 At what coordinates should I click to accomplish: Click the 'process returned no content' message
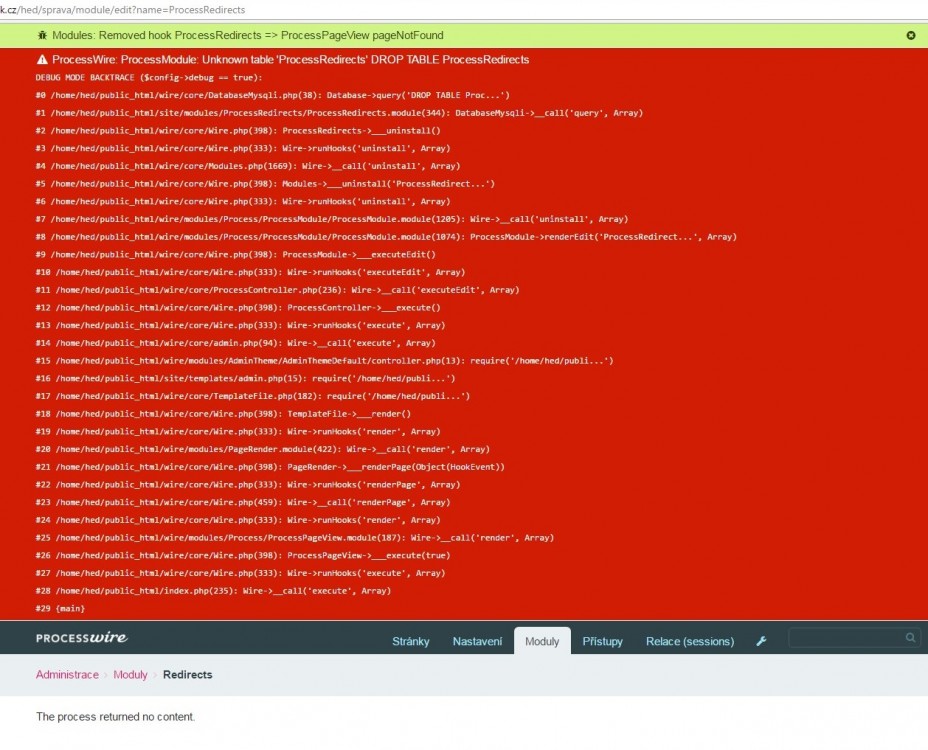(x=115, y=717)
